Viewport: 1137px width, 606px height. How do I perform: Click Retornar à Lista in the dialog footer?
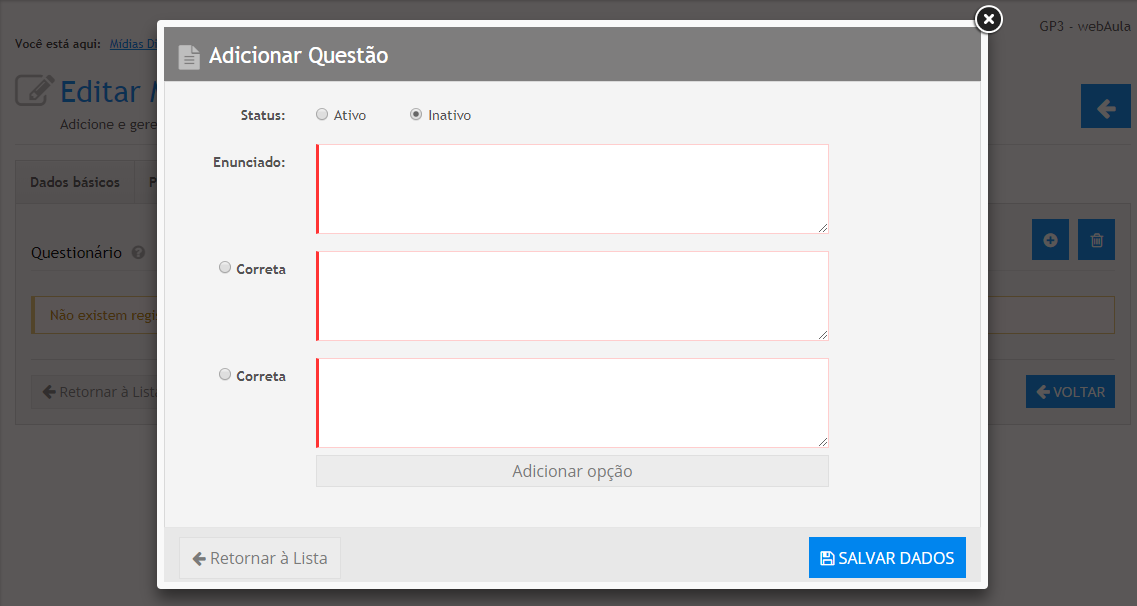pos(260,558)
